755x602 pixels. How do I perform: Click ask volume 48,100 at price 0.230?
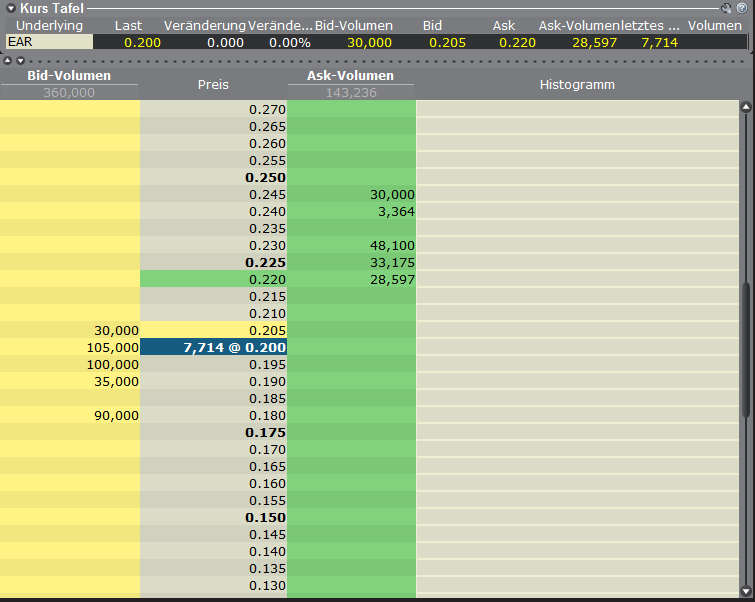pos(351,245)
